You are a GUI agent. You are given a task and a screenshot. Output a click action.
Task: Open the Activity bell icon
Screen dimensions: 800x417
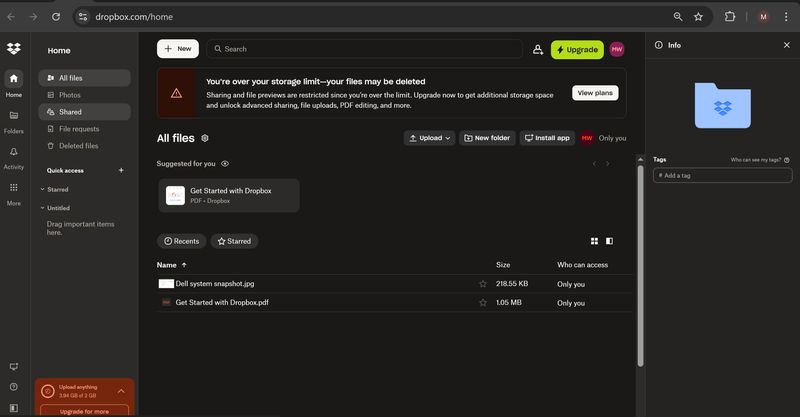14,152
